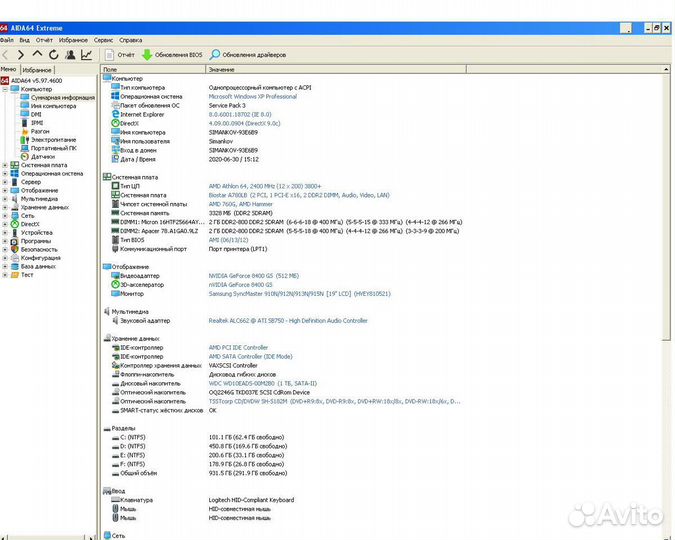
Task: Open Biostar A780LB motherboard link
Action: point(299,195)
